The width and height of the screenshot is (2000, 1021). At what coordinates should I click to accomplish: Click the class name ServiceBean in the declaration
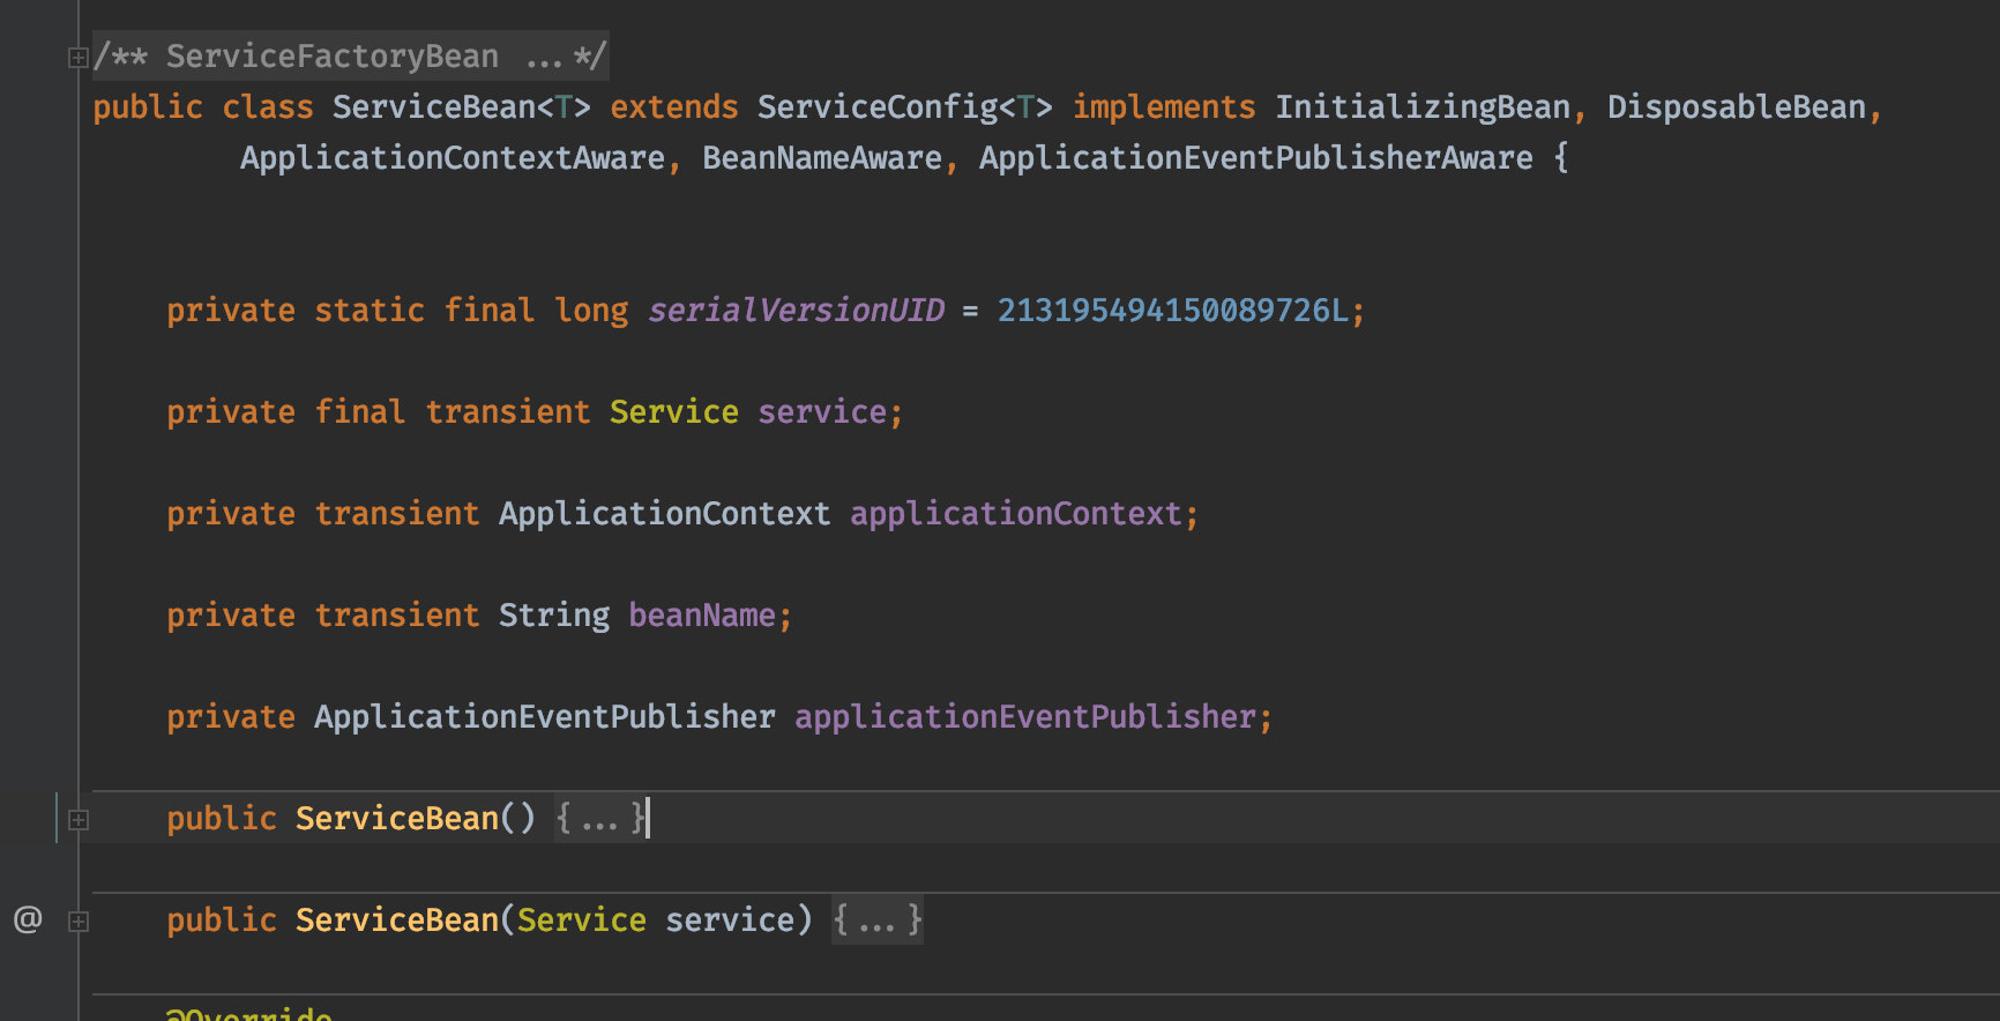[433, 107]
